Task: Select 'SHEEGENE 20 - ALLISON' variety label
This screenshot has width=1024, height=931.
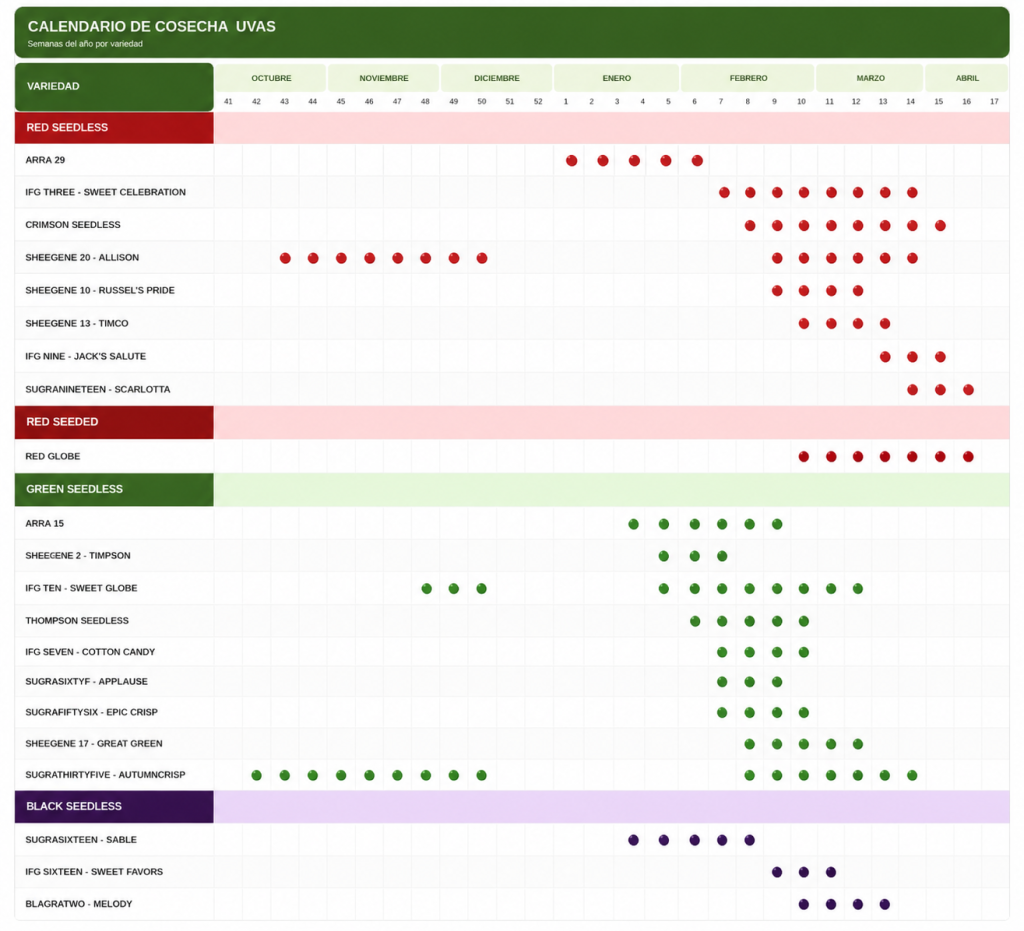Action: 82,257
